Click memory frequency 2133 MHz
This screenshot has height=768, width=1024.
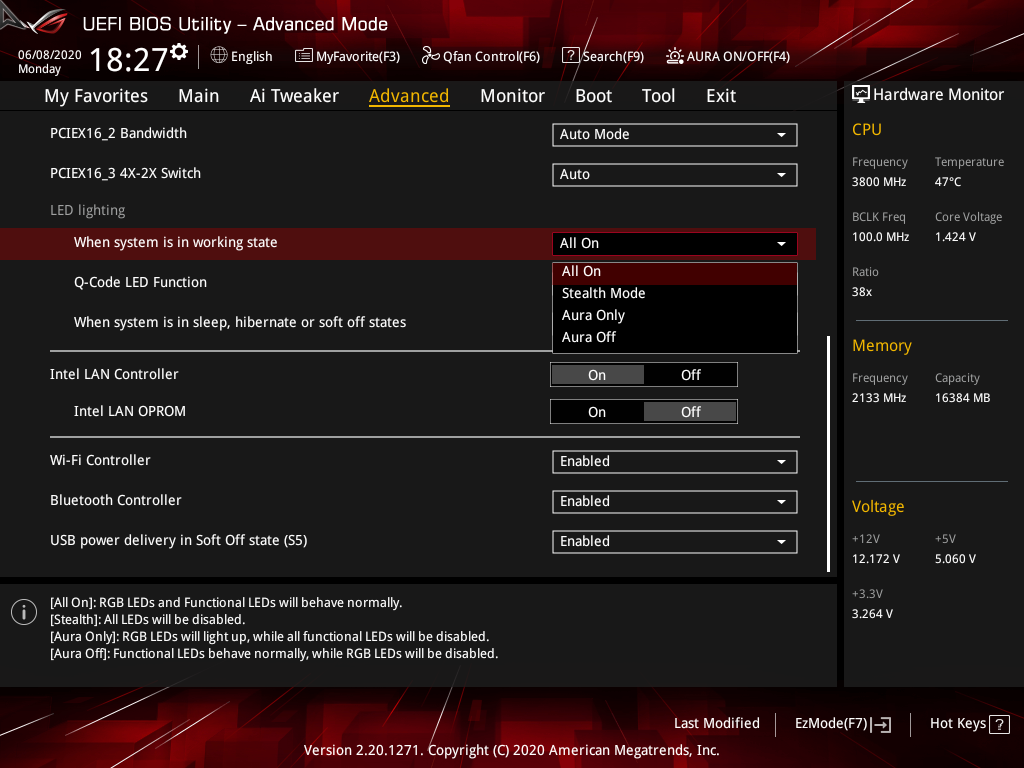tap(878, 398)
